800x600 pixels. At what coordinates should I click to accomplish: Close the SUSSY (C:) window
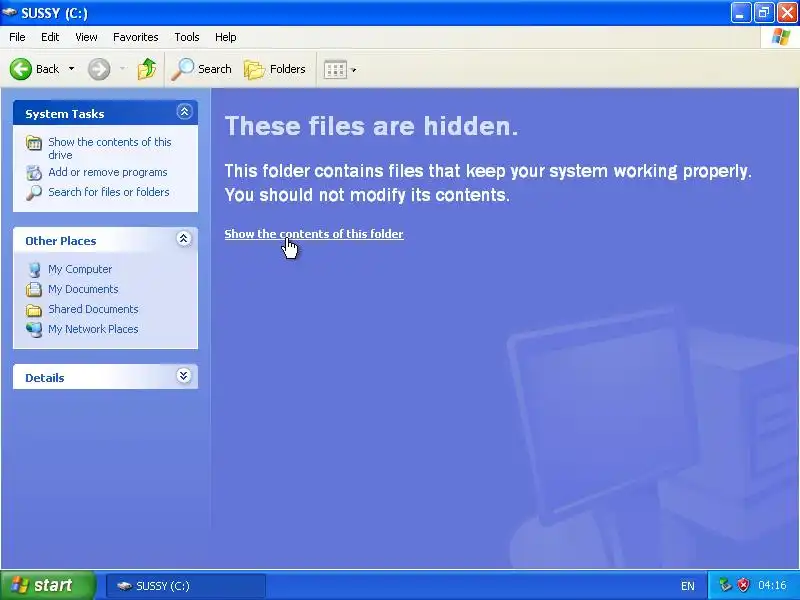point(787,13)
